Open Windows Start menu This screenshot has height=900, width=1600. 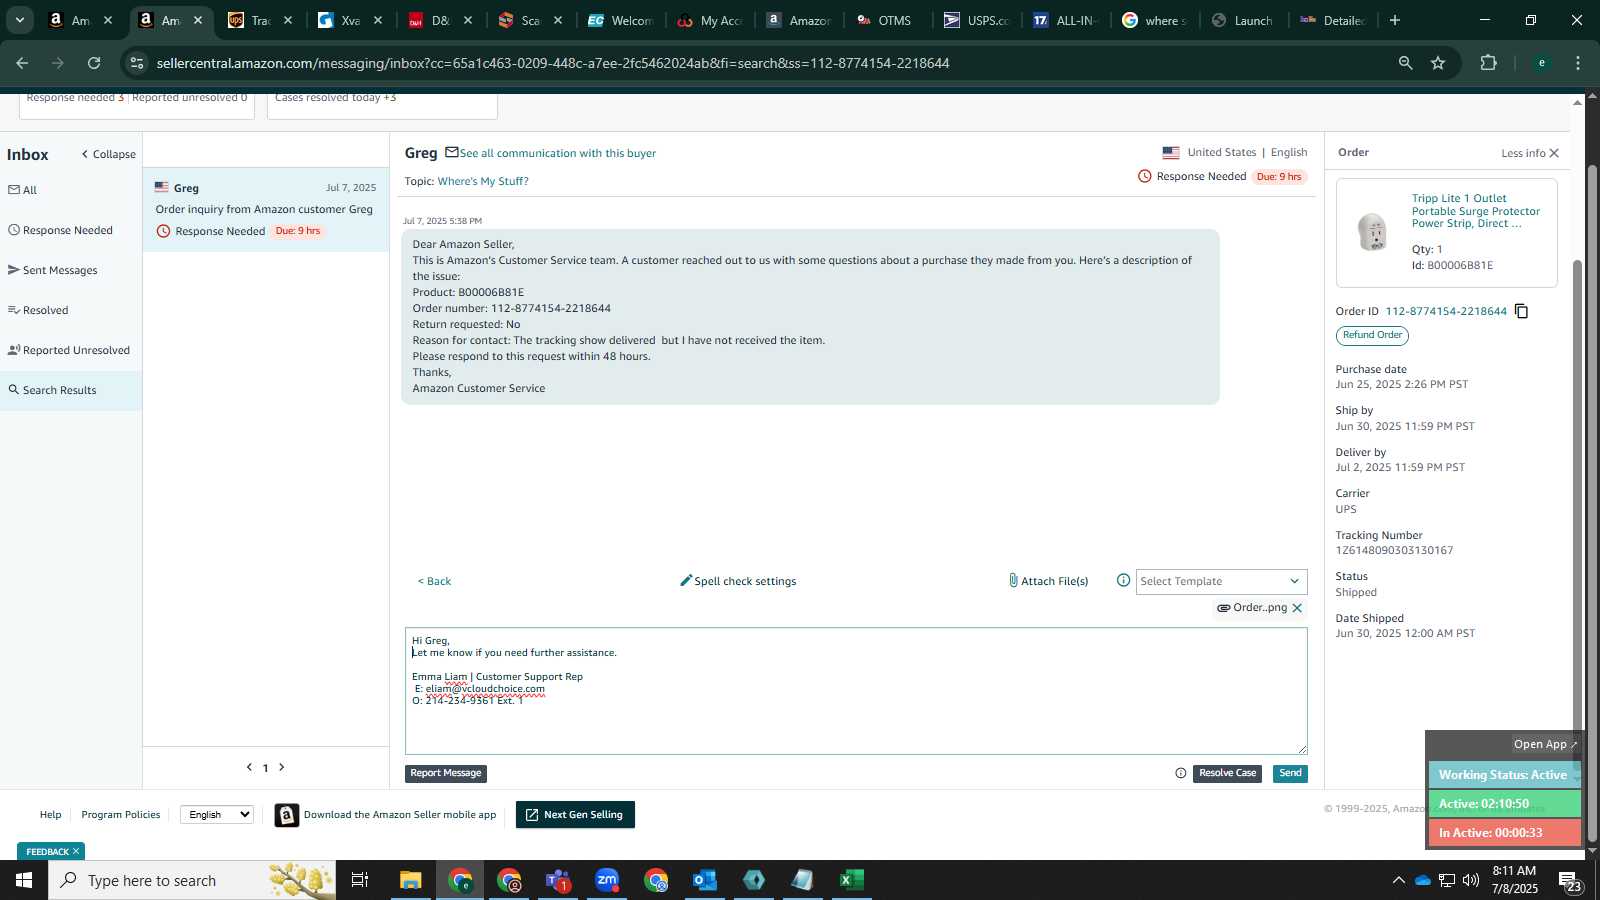(24, 880)
